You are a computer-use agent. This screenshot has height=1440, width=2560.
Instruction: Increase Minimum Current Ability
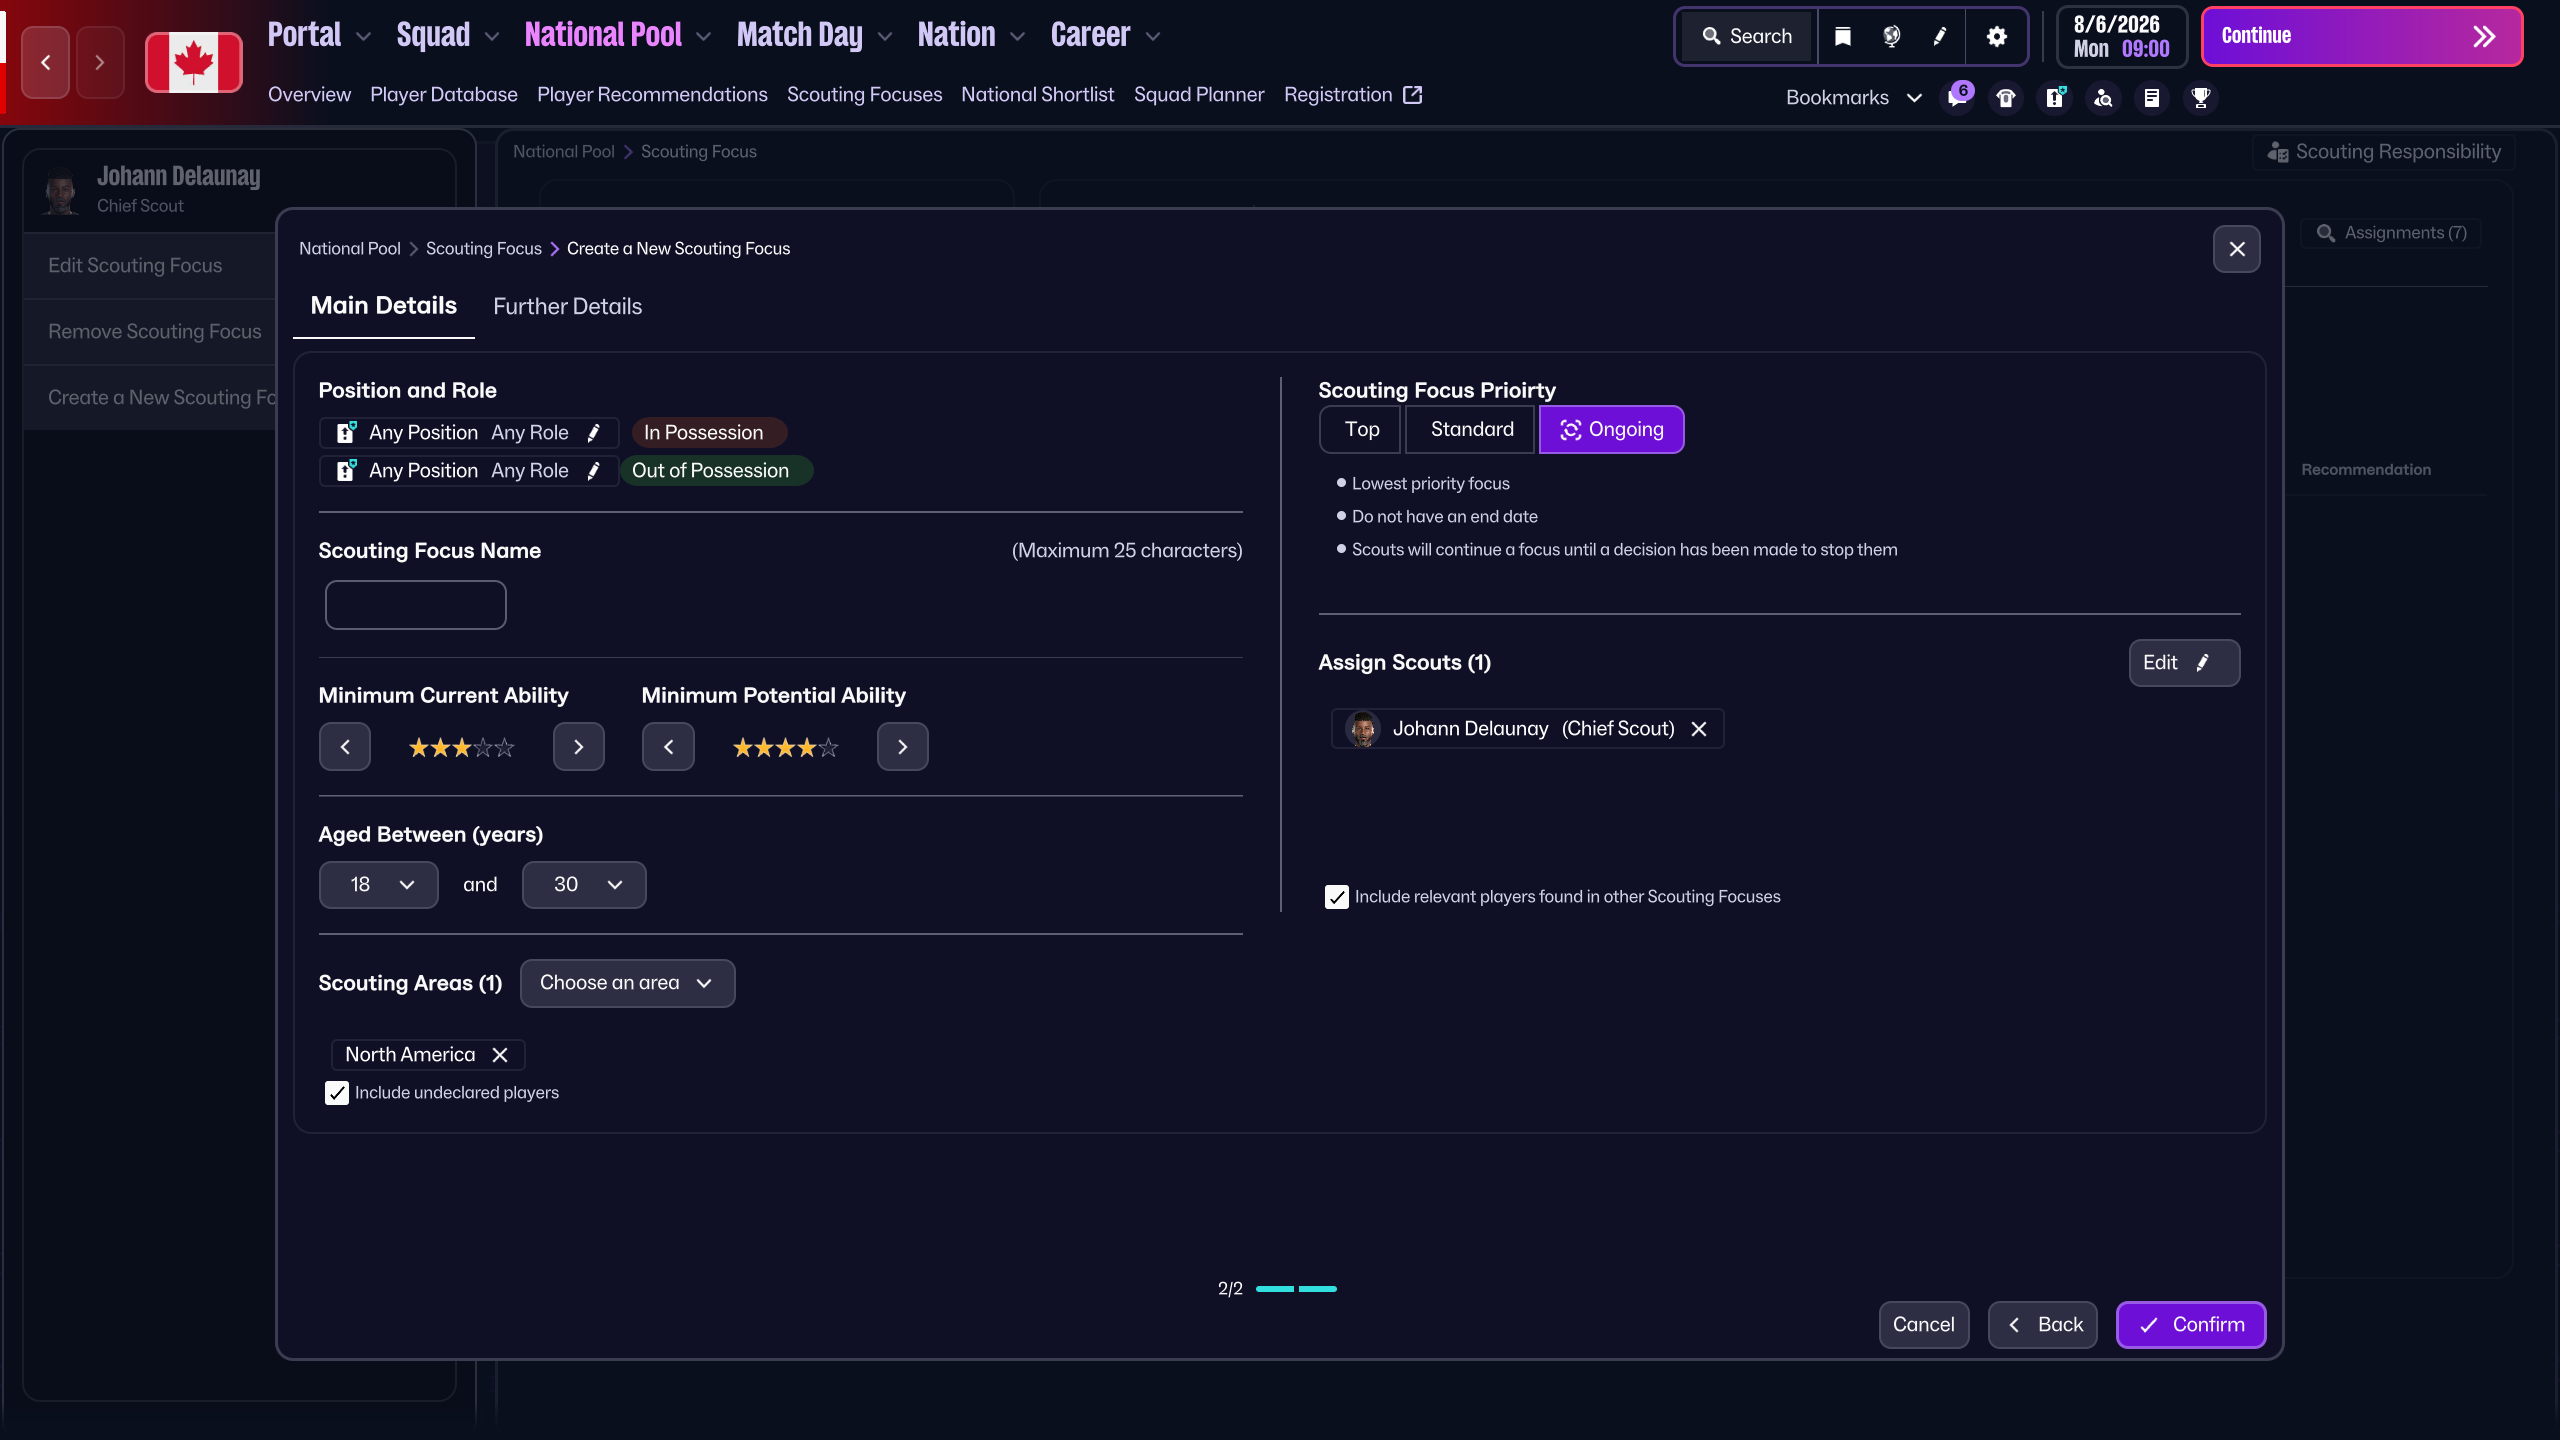pyautogui.click(x=578, y=747)
